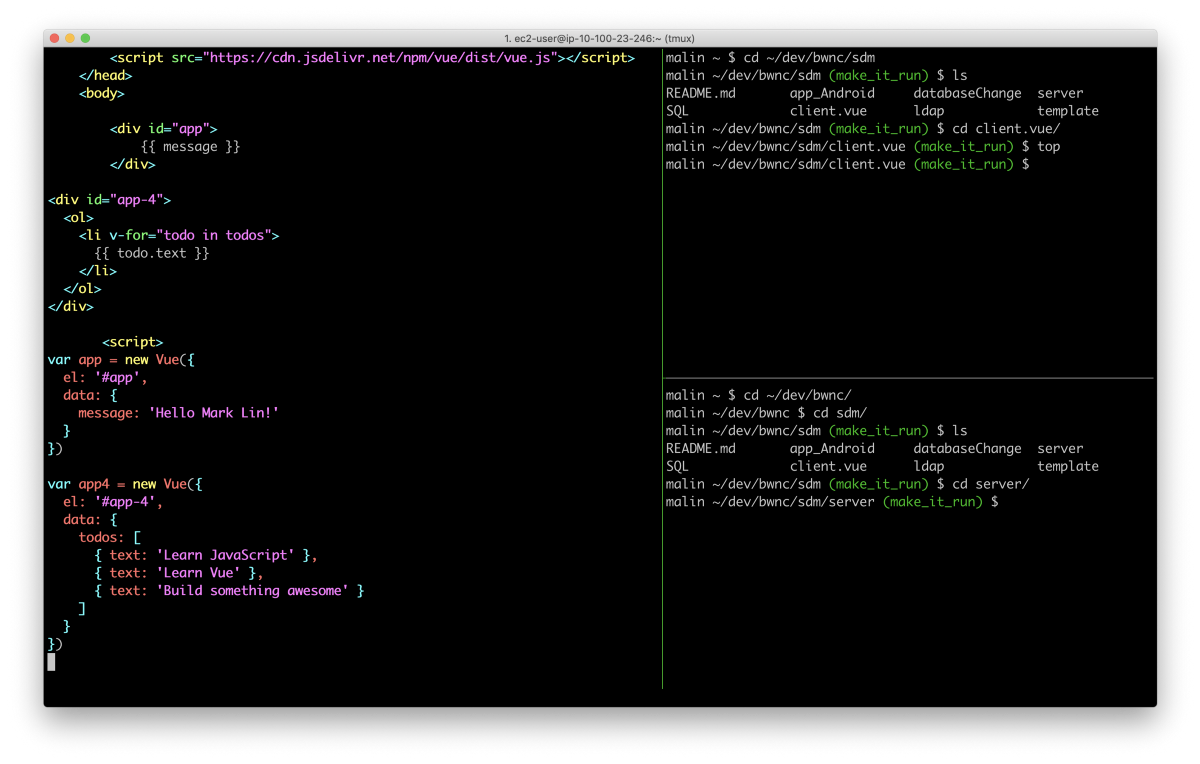1200x764 pixels.
Task: Click the 'cd ~/dev/bwnc/sdm' command
Action: (810, 58)
